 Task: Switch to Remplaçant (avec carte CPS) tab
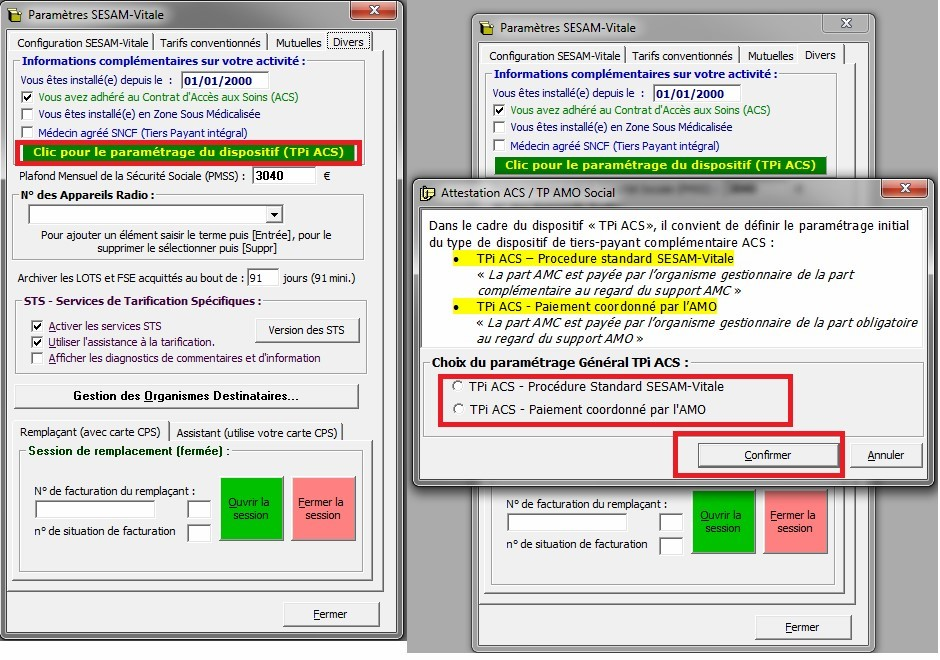tap(90, 432)
